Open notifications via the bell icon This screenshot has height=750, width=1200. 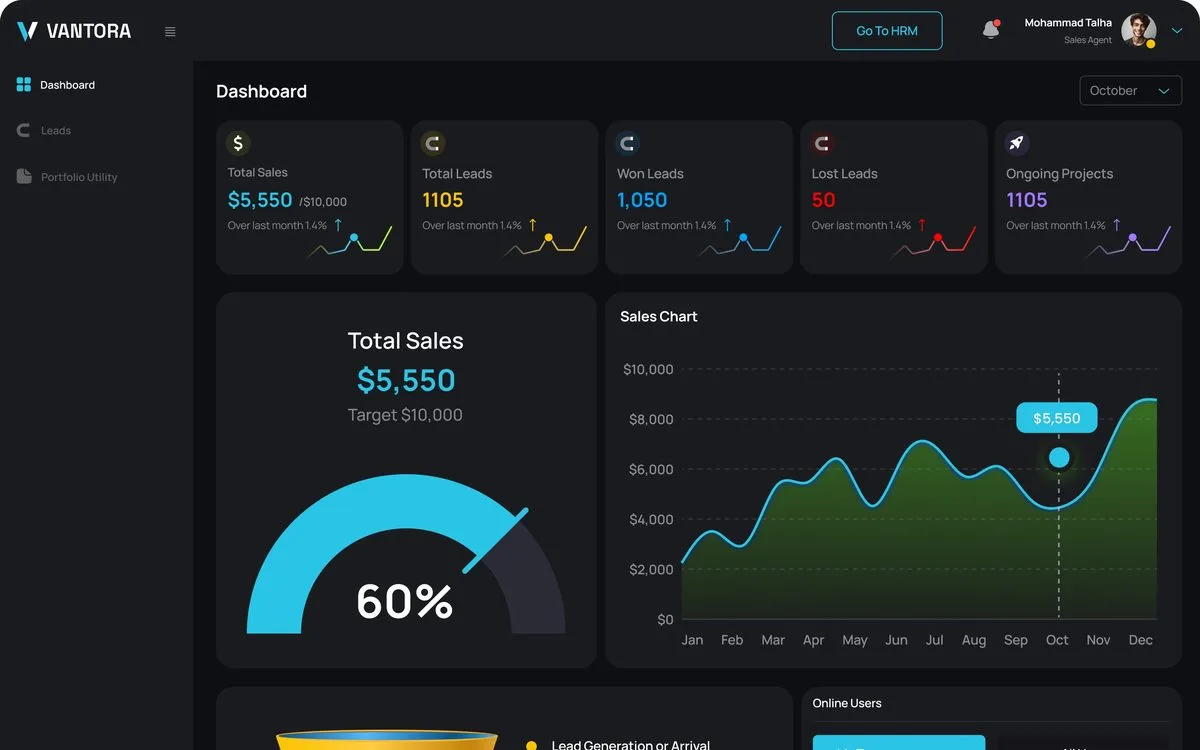point(991,30)
